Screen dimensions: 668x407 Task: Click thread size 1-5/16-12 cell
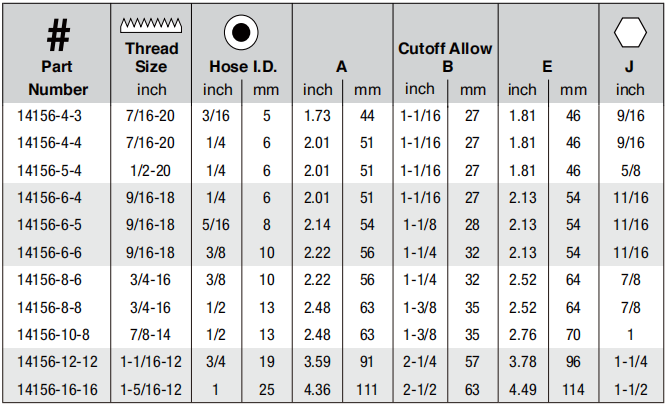pos(151,390)
